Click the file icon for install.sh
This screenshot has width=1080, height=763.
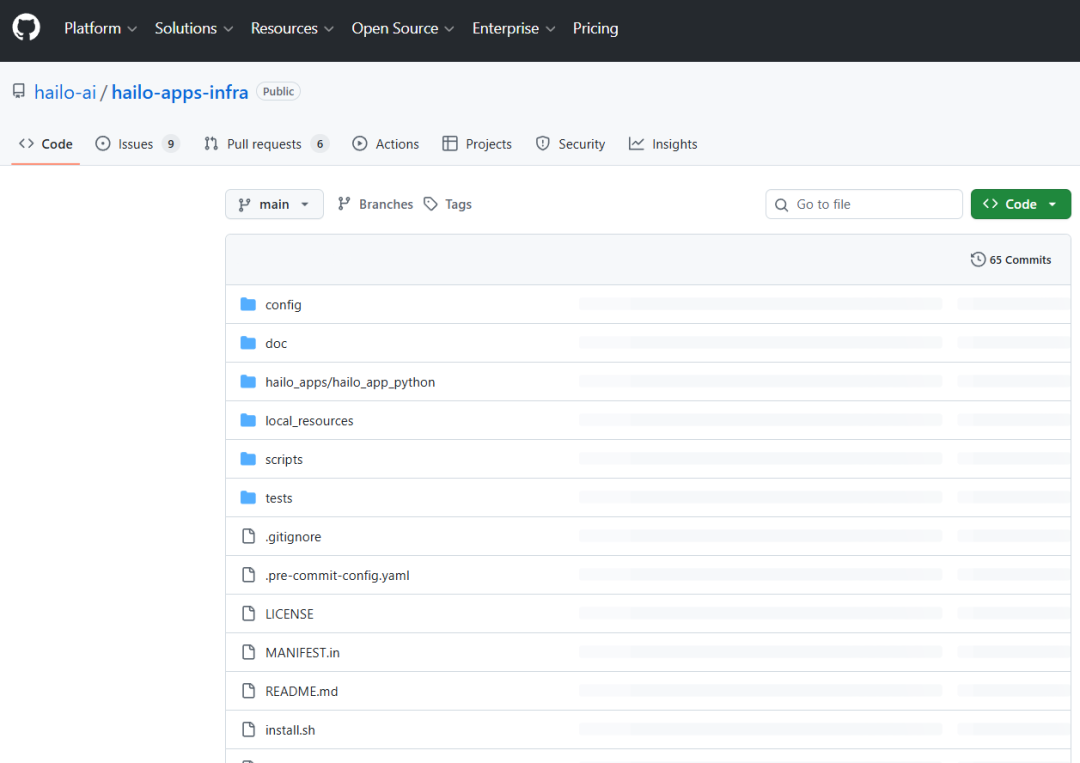248,729
